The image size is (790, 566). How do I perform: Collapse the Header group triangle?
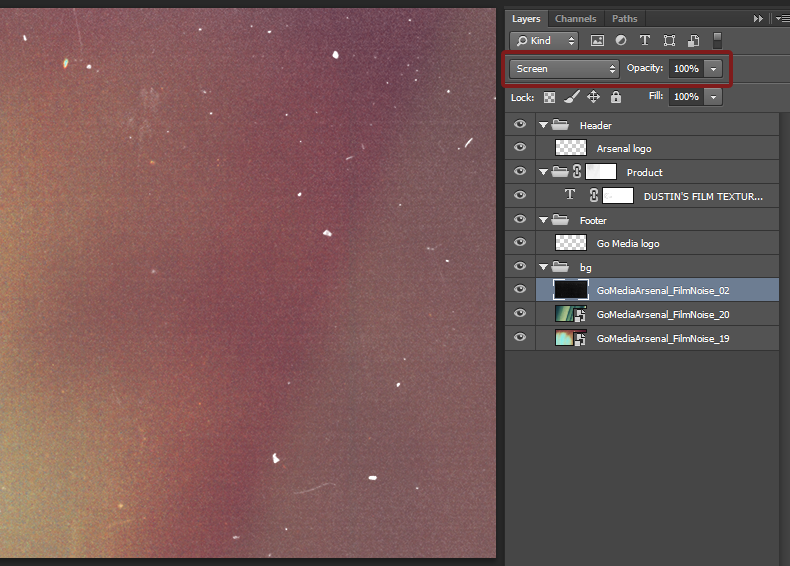(543, 125)
